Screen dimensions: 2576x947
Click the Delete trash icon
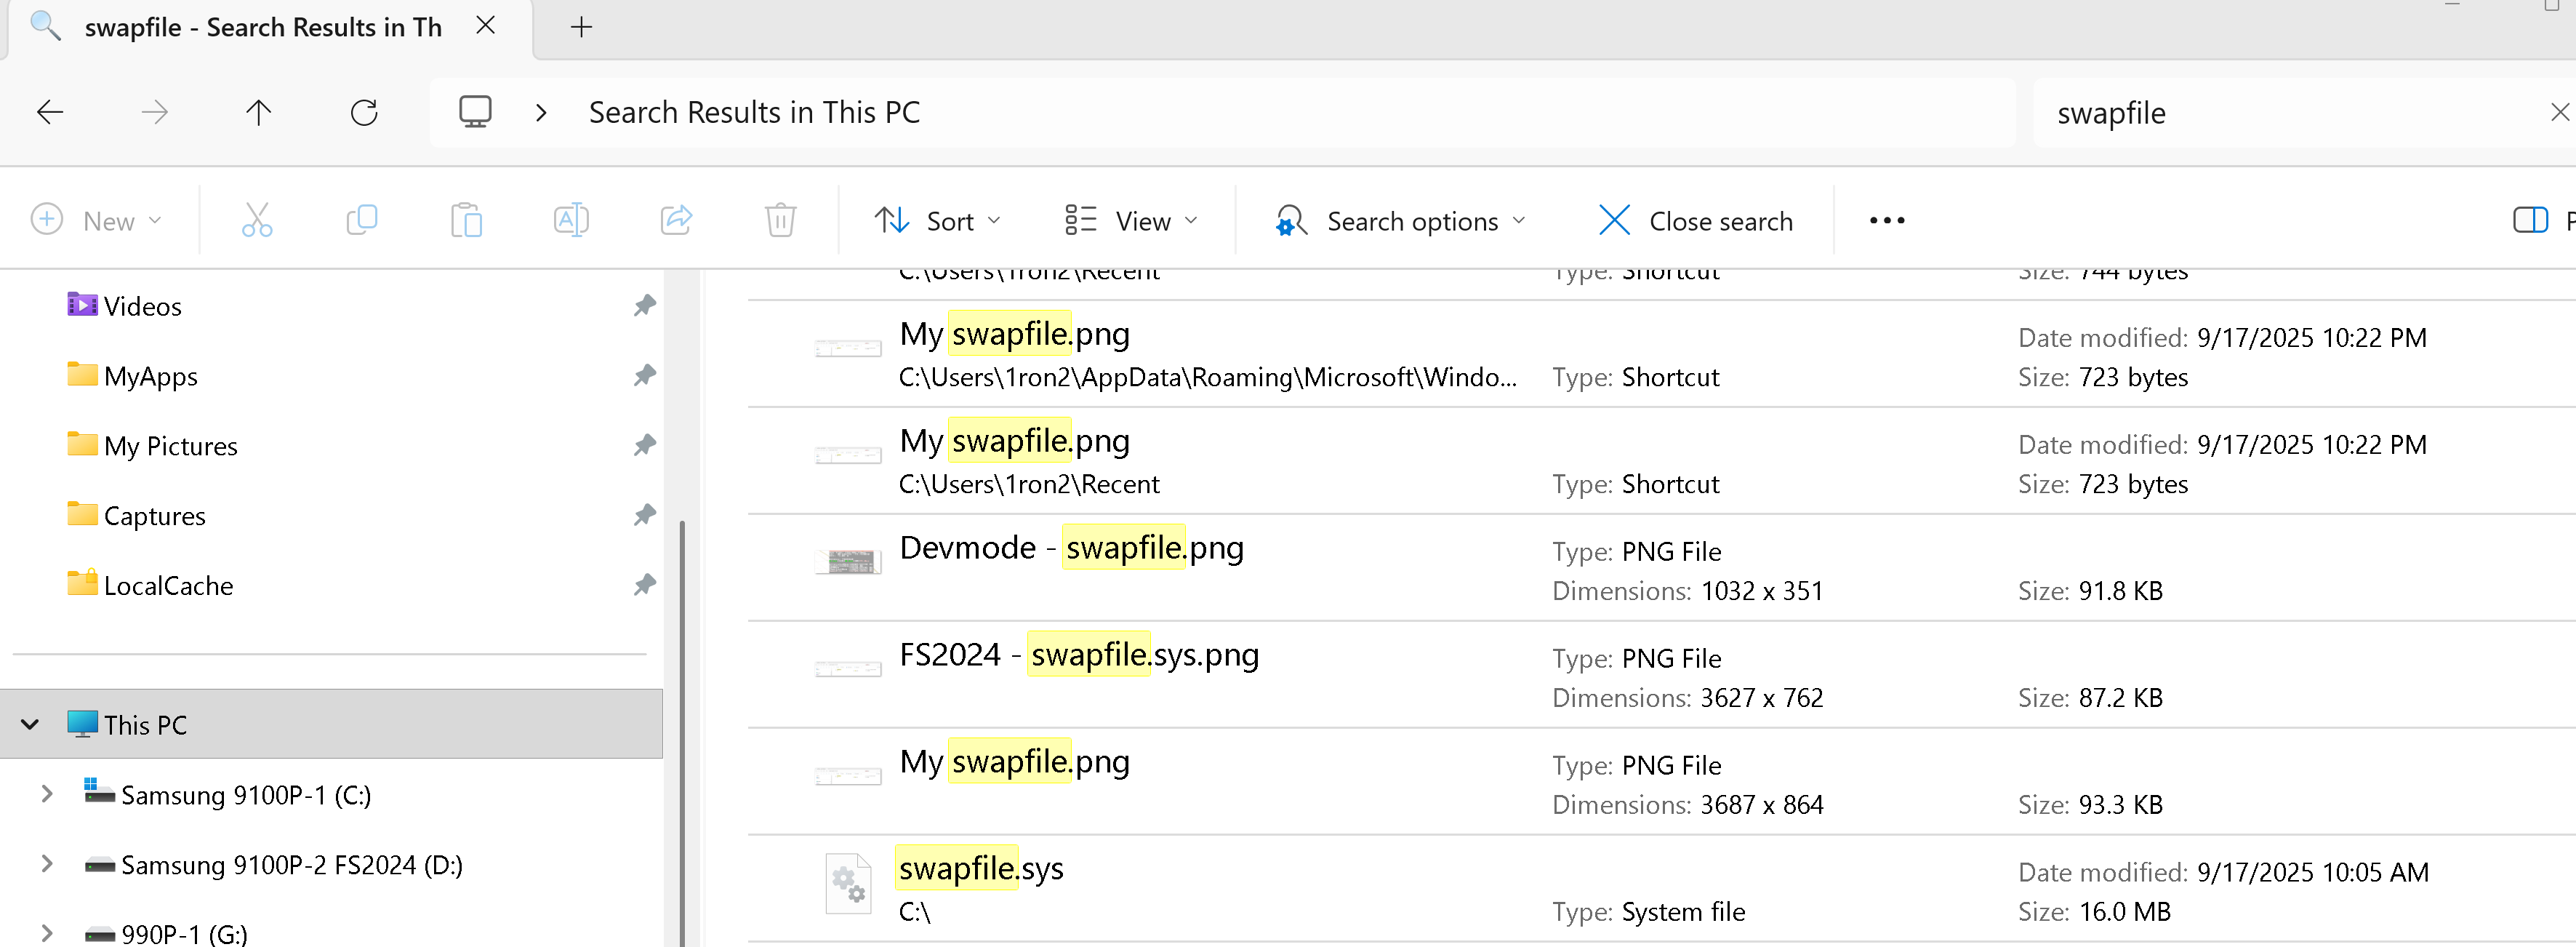[780, 220]
